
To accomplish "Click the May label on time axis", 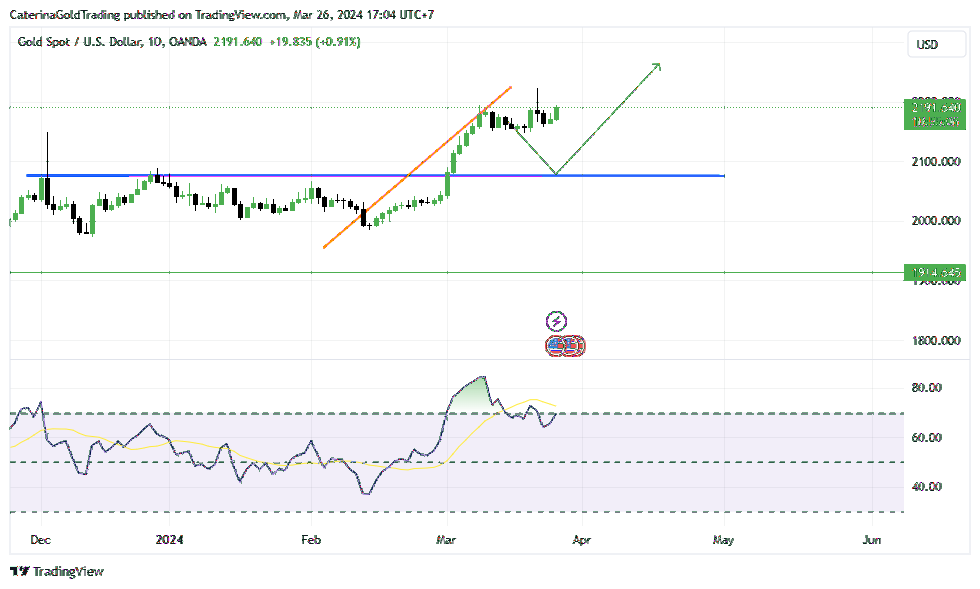I will point(723,540).
